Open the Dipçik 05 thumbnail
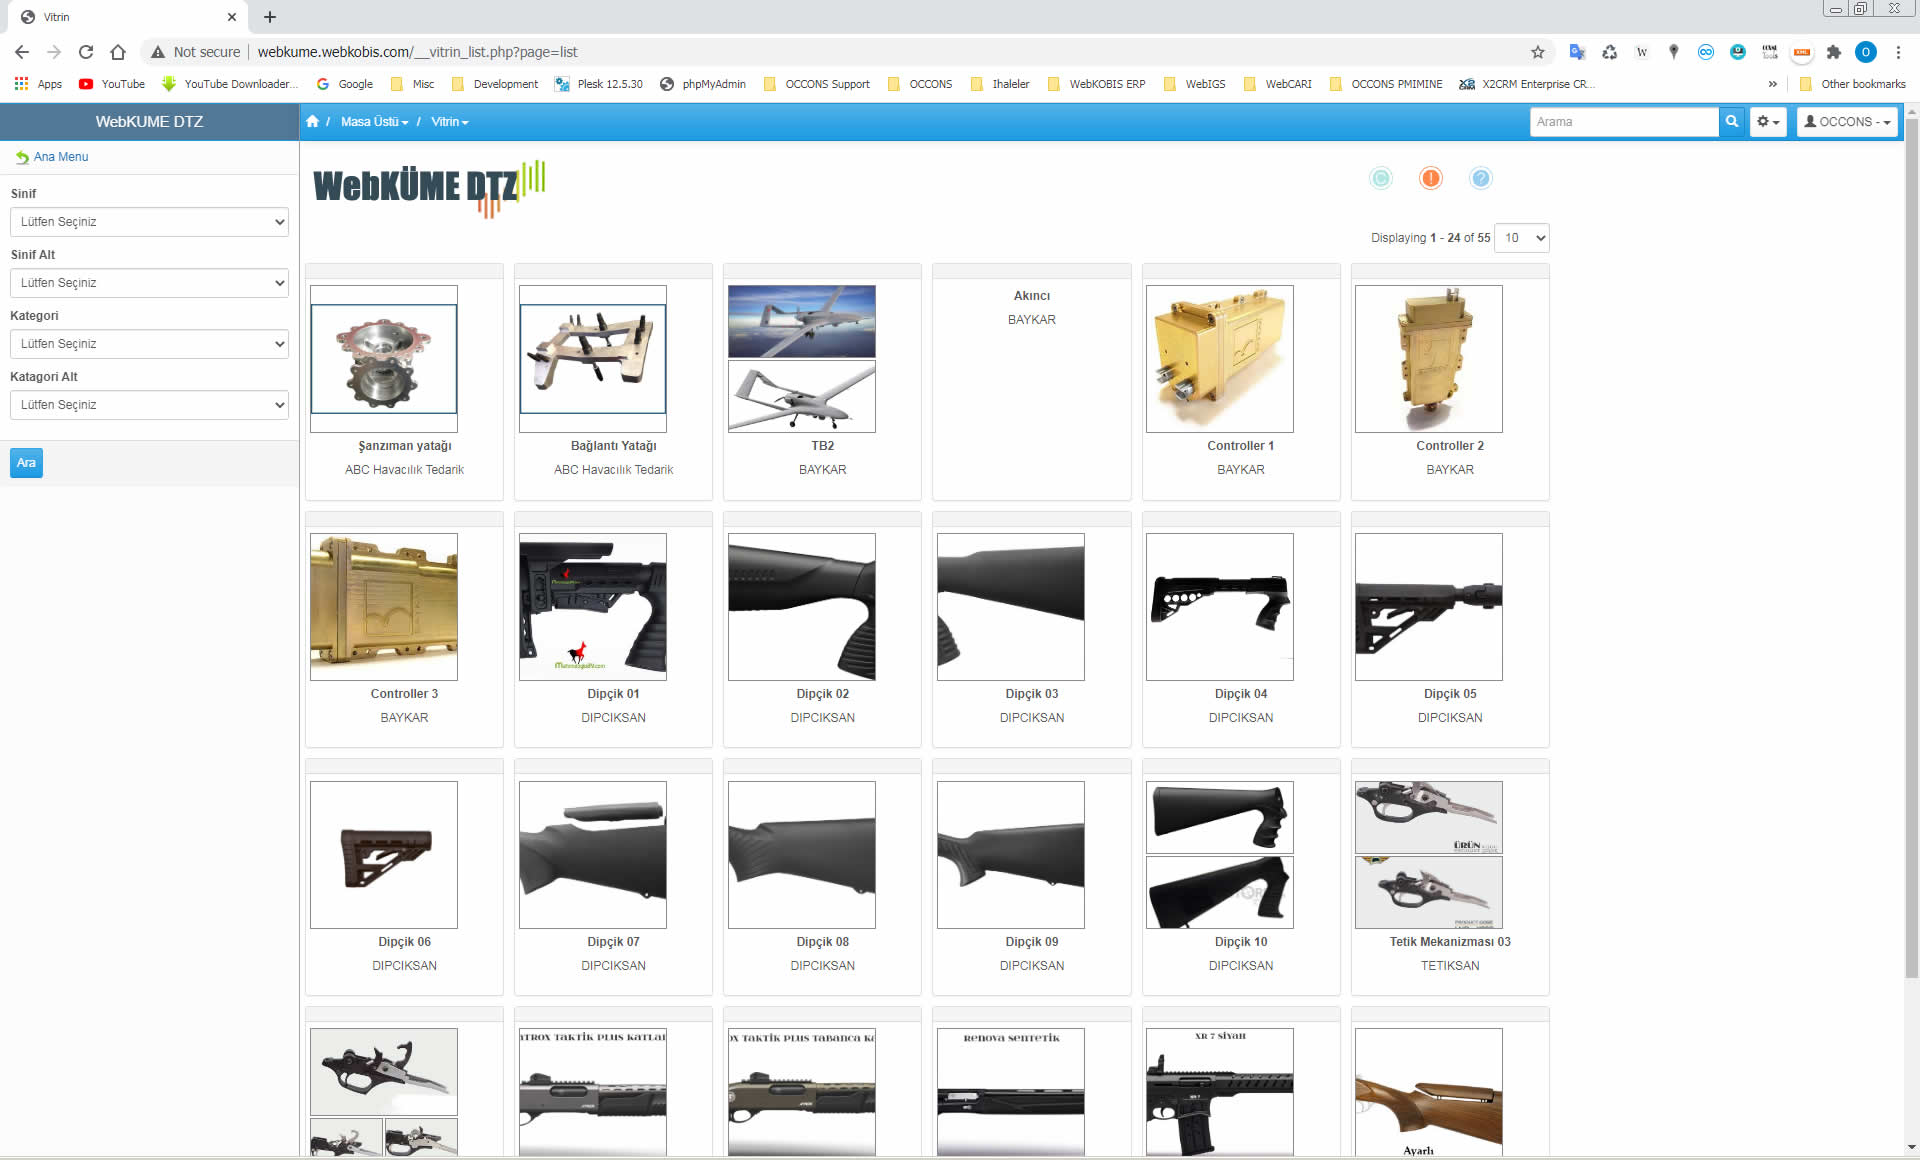 pos(1429,607)
